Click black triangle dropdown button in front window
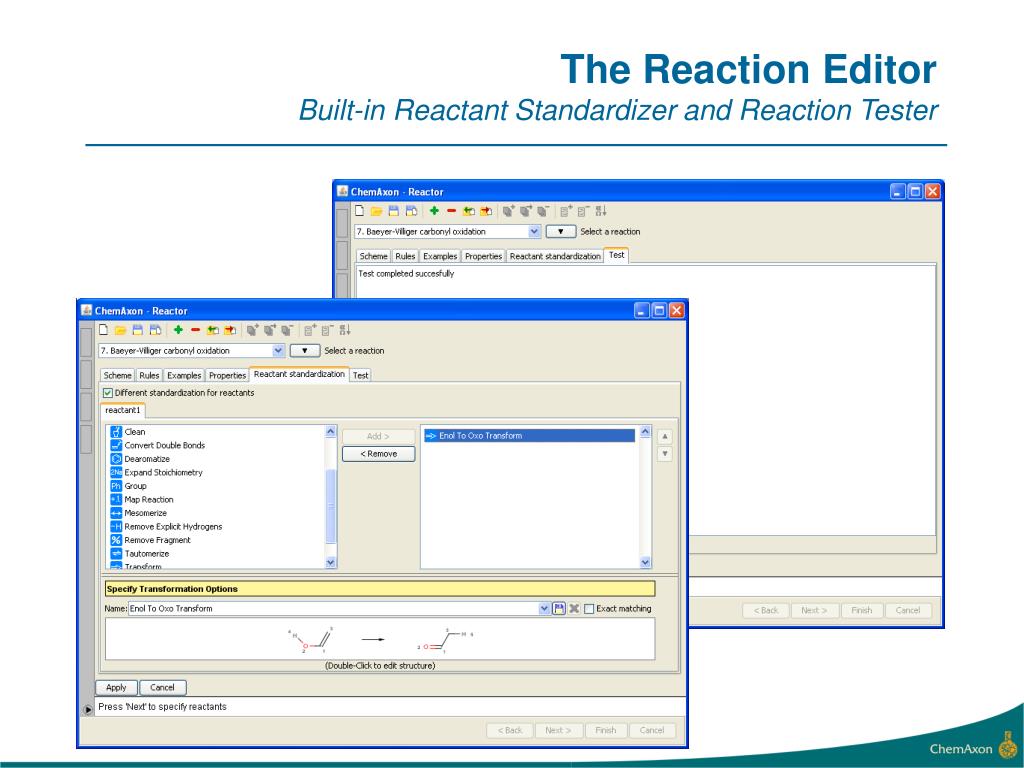1024x768 pixels. coord(304,351)
